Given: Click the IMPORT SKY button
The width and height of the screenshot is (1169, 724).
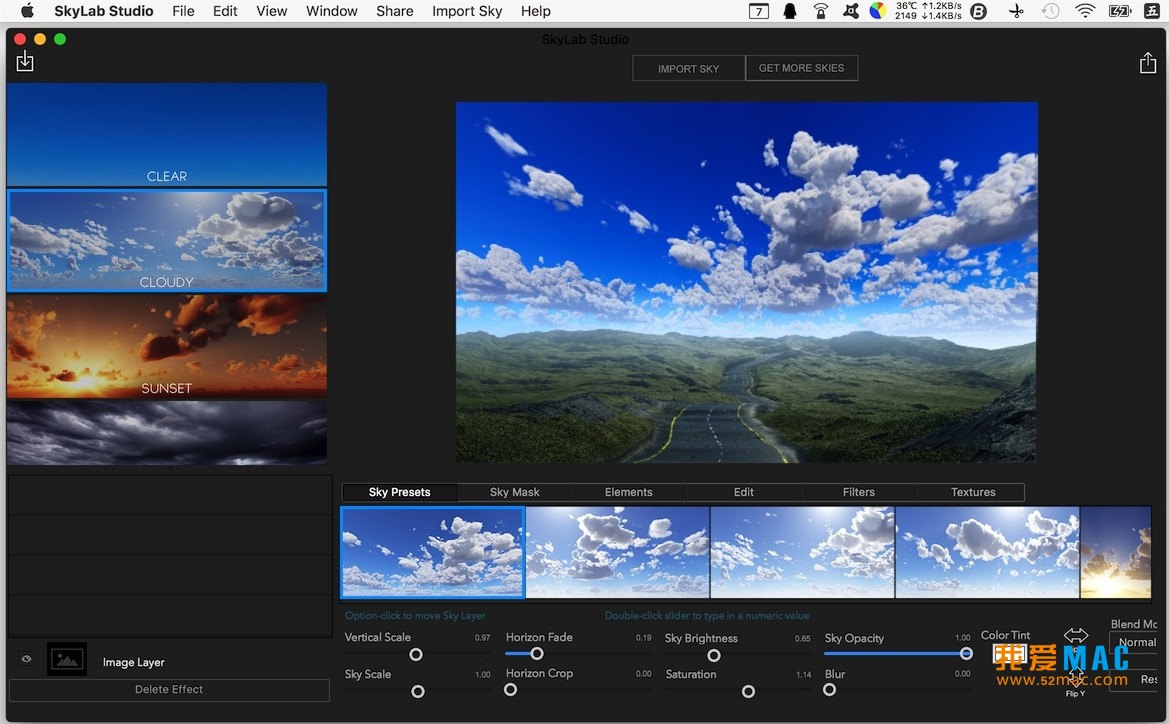Looking at the screenshot, I should point(689,68).
